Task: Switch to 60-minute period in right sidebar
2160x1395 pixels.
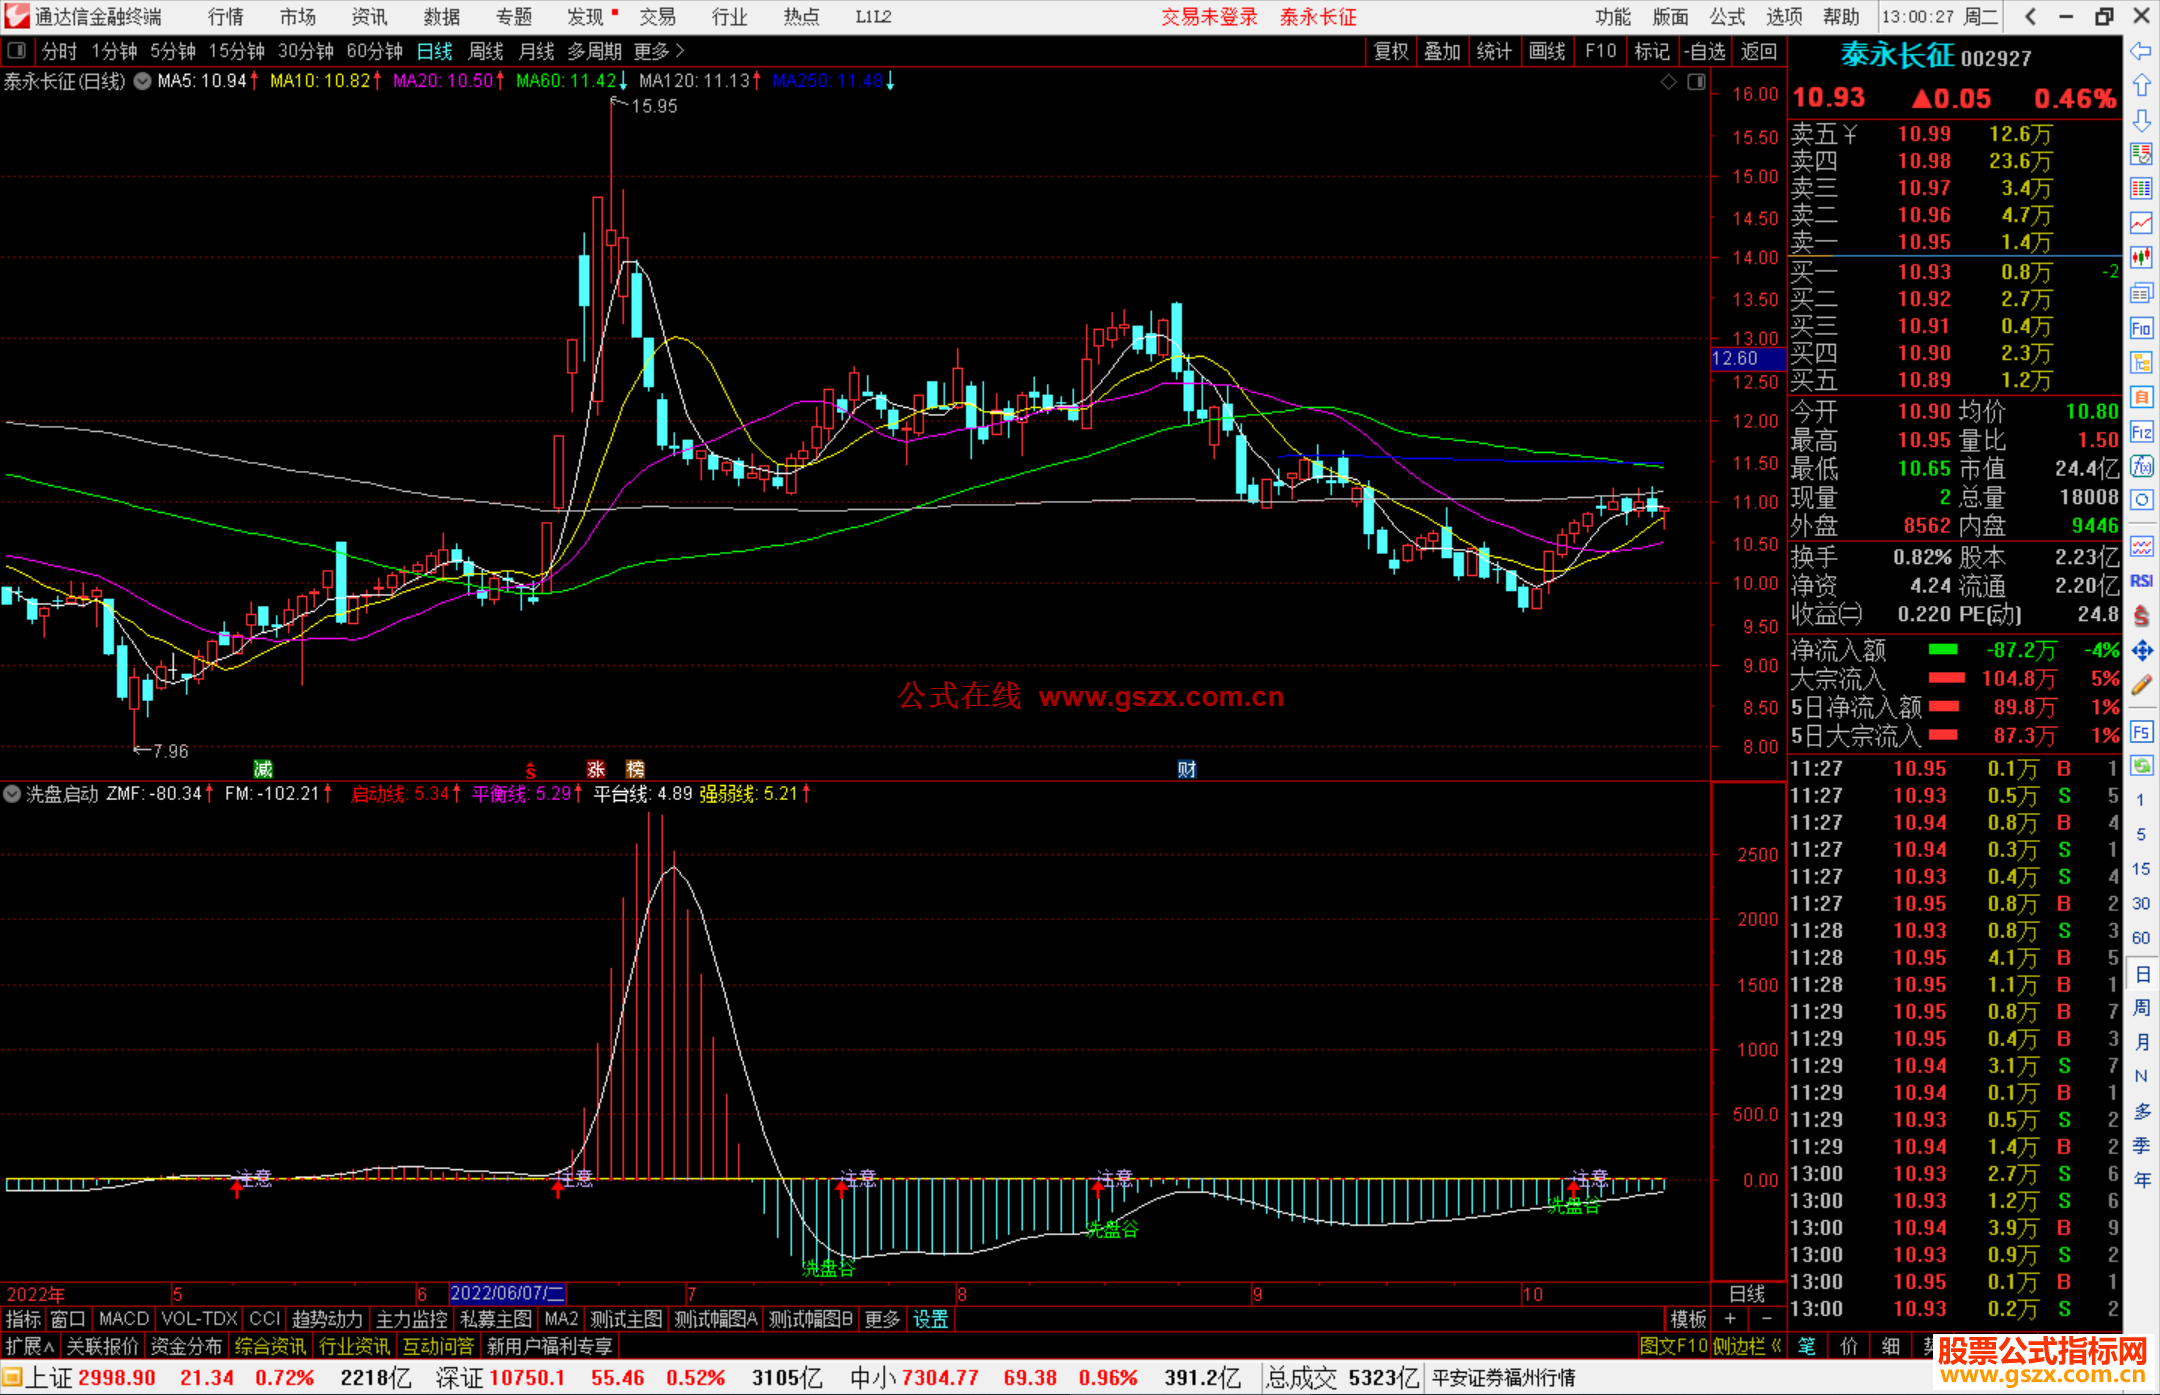Action: [2141, 938]
